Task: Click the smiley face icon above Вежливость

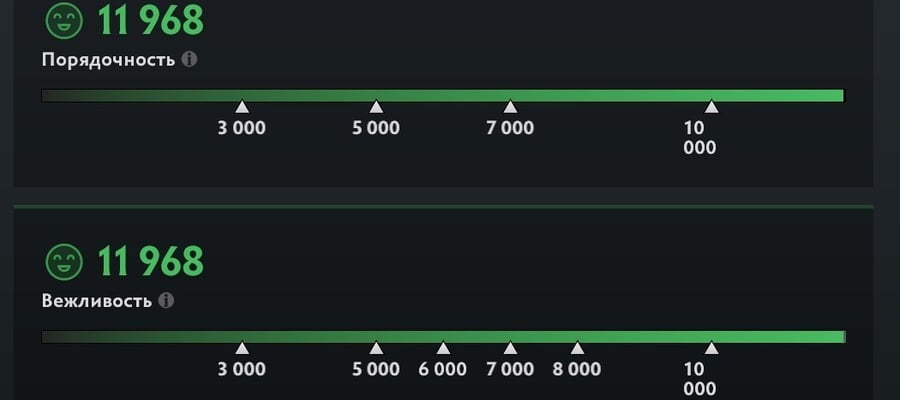Action: pyautogui.click(x=64, y=262)
